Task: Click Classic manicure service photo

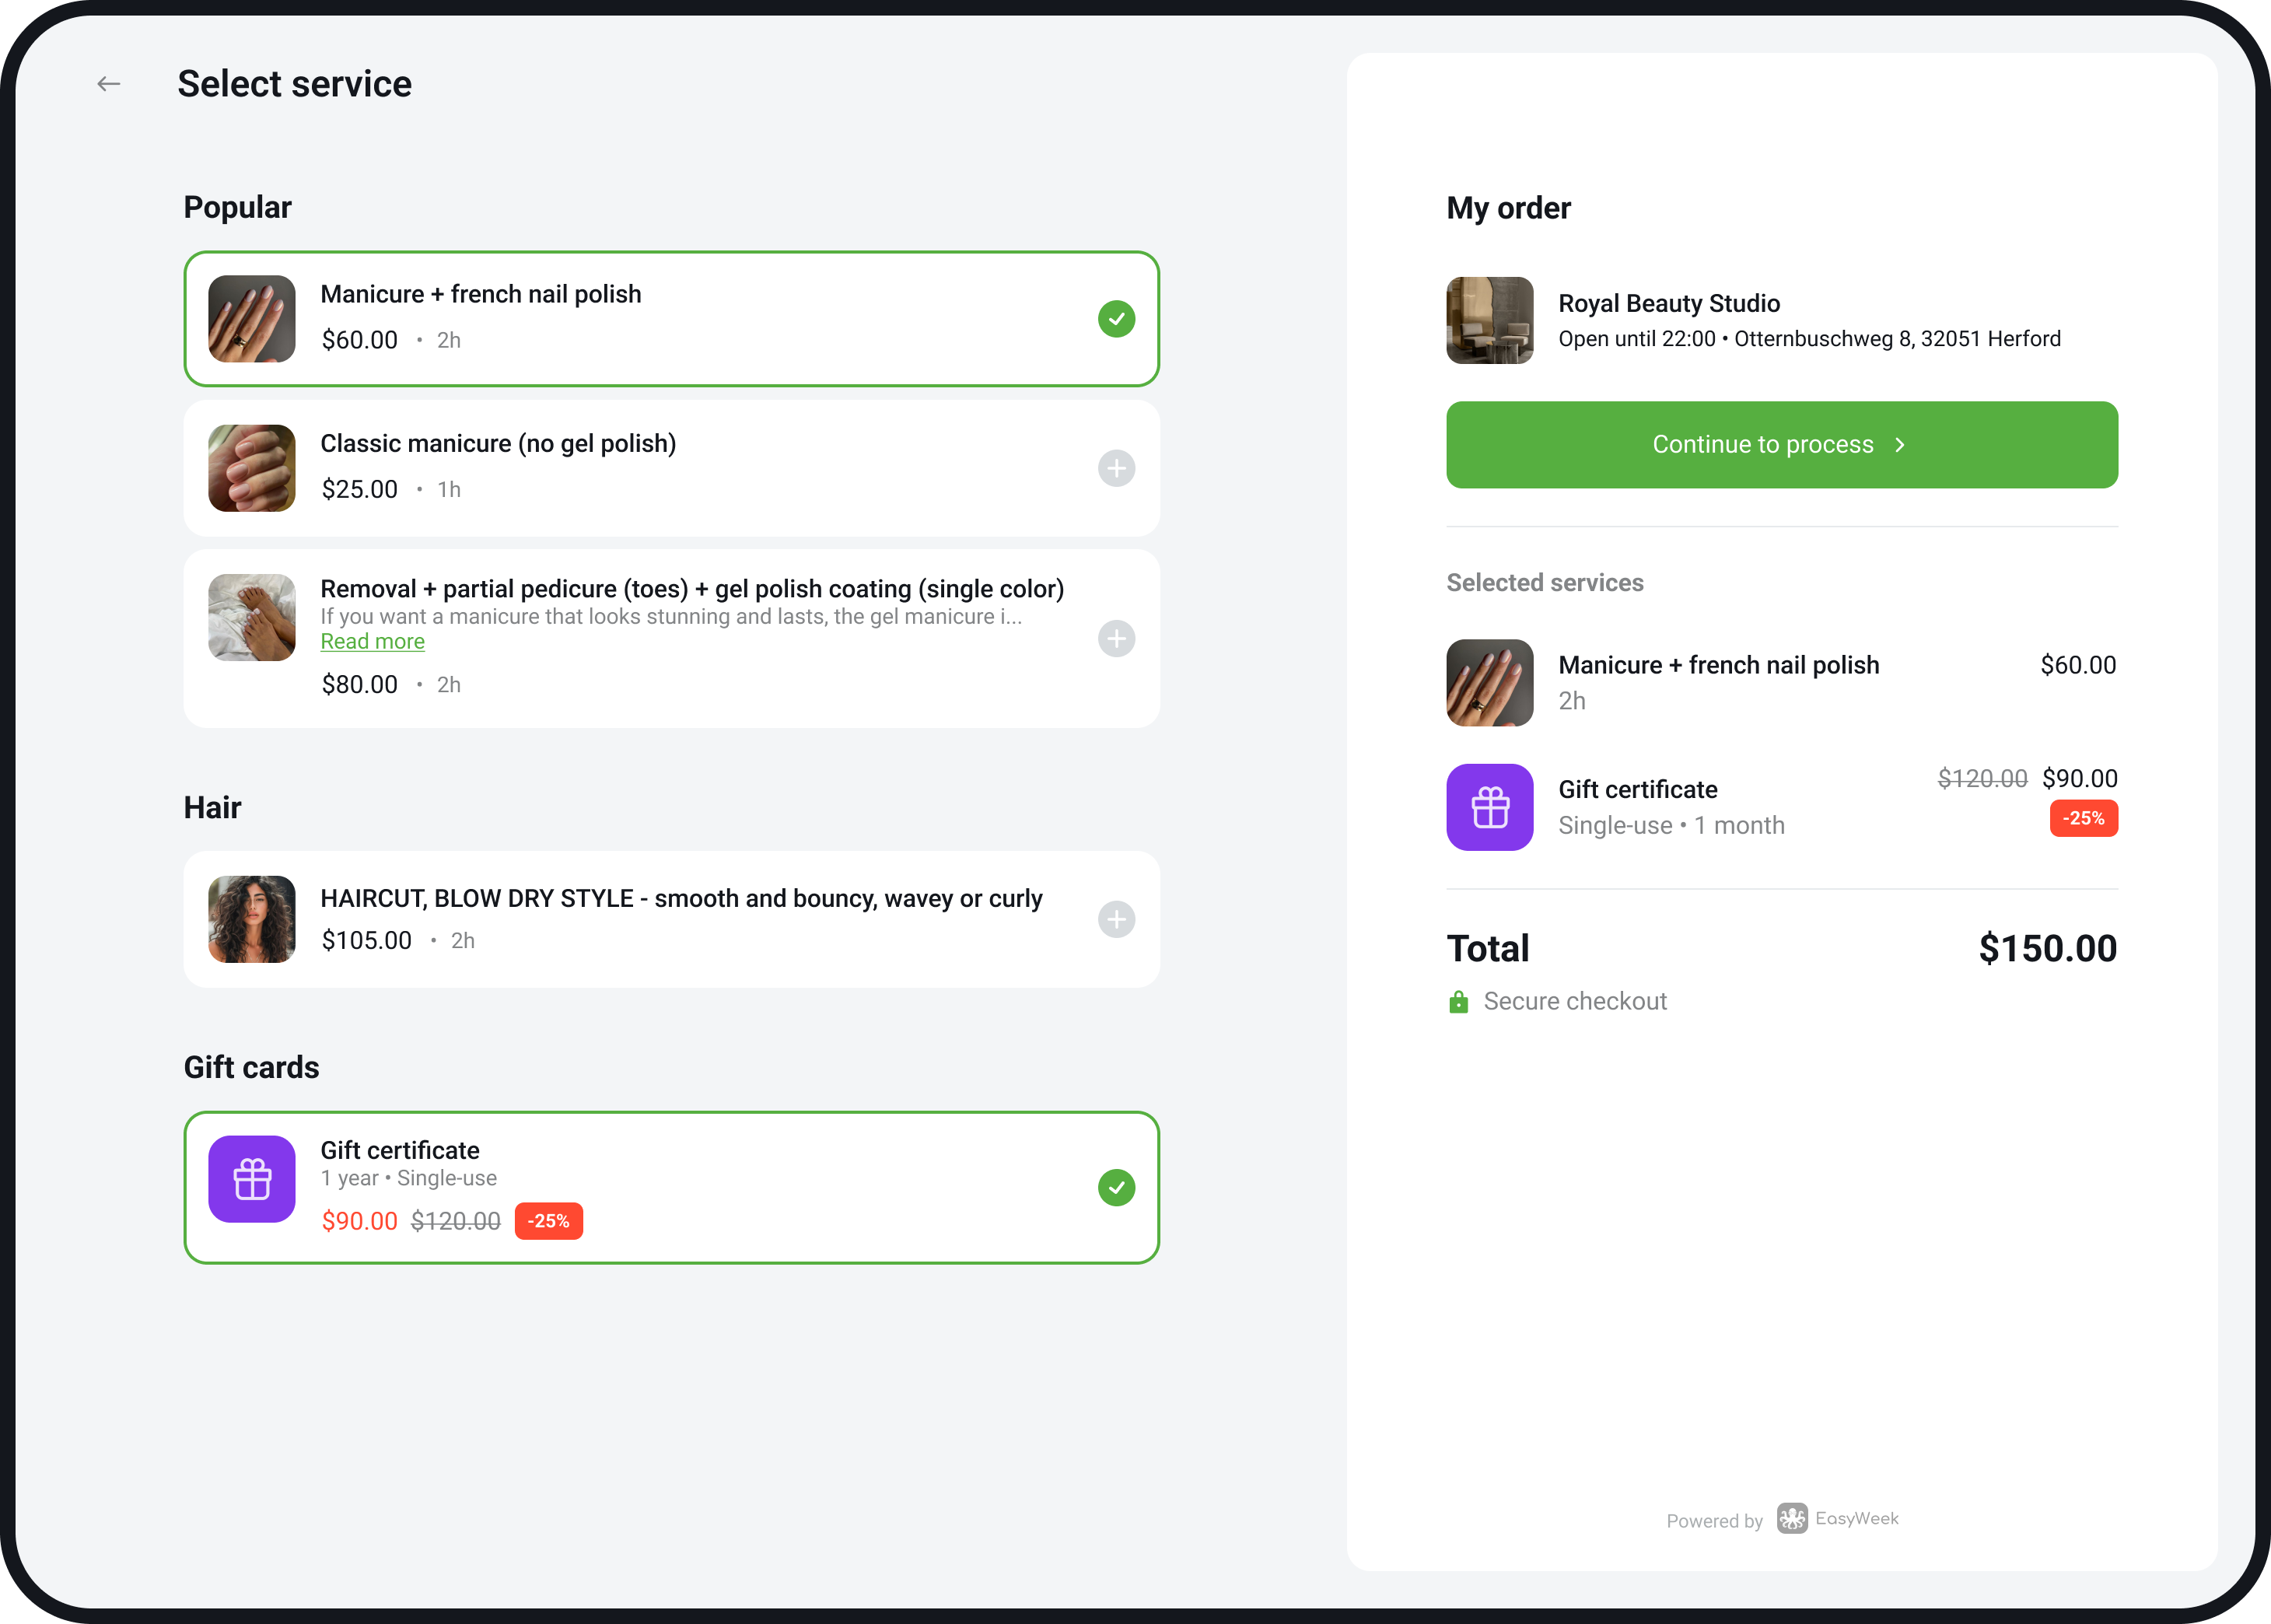Action: (x=252, y=468)
